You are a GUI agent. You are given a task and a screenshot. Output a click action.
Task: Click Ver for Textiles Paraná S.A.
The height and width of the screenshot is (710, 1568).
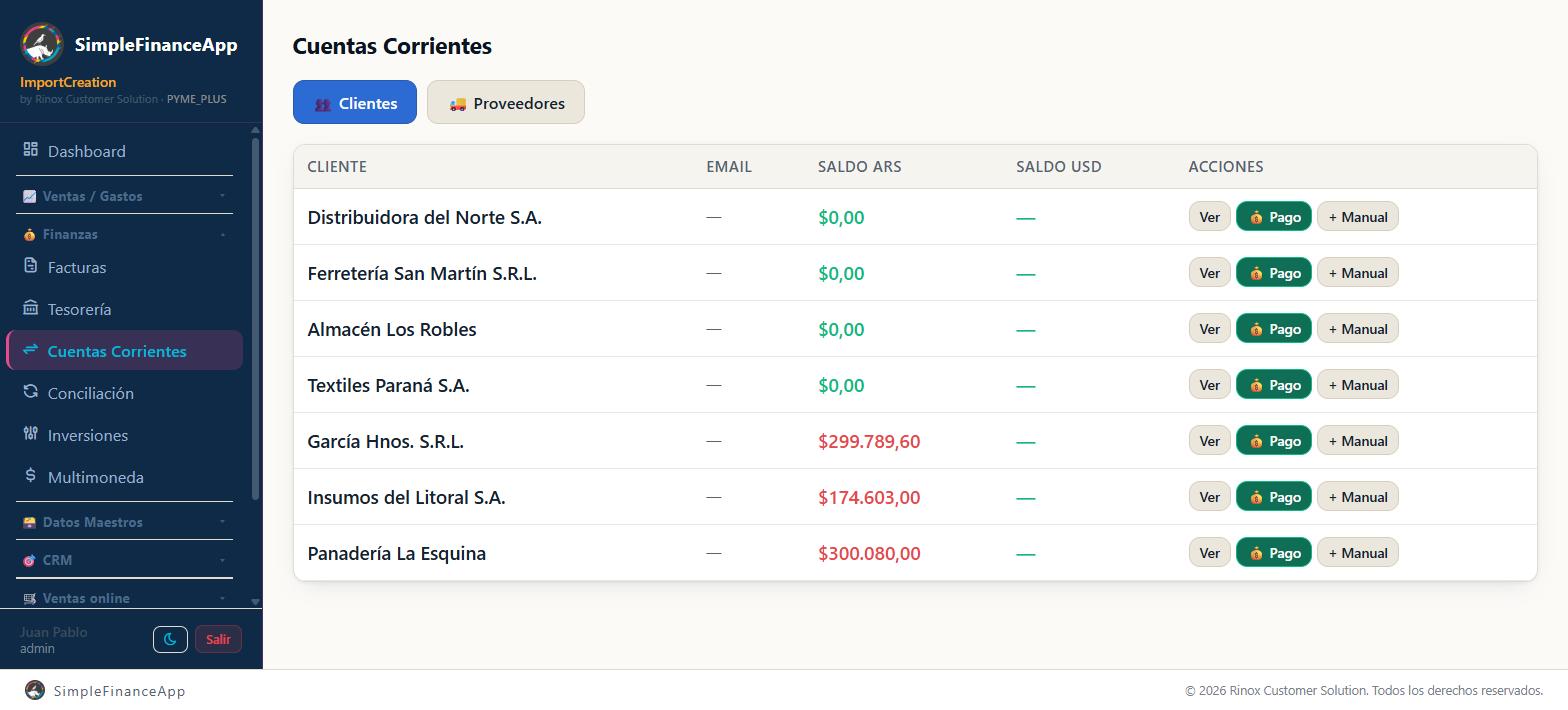click(1210, 385)
